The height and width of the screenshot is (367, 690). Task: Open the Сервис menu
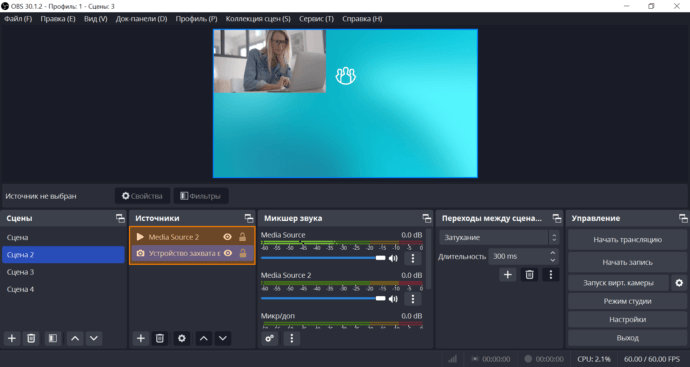tap(316, 19)
